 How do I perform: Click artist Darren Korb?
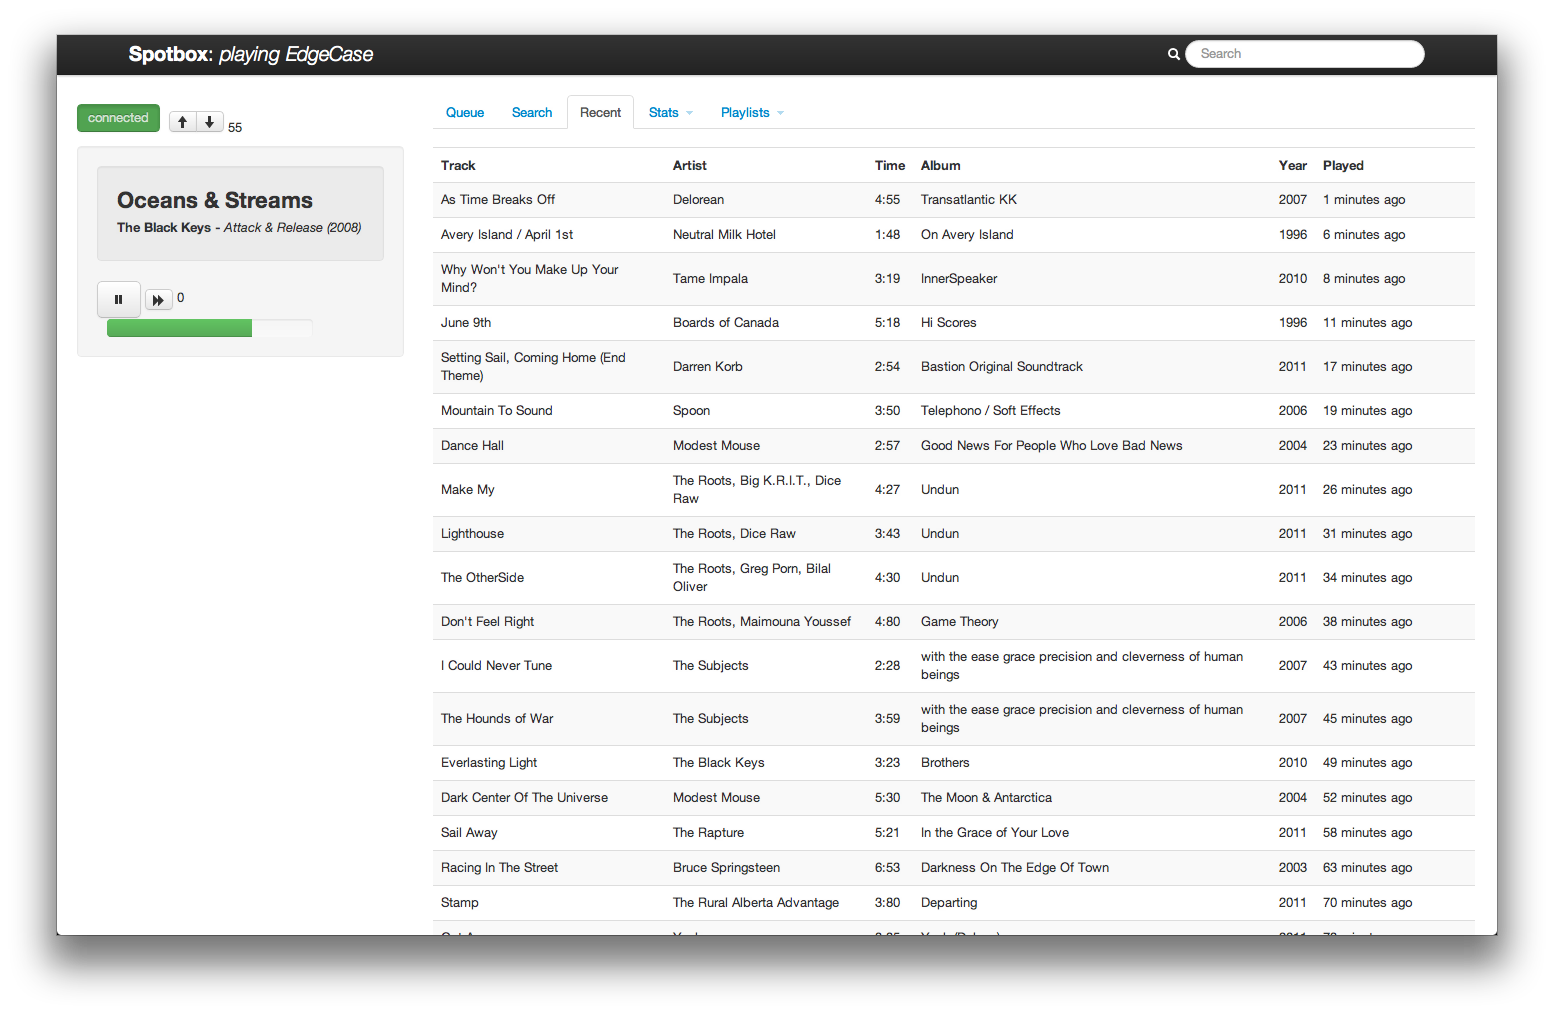click(708, 367)
